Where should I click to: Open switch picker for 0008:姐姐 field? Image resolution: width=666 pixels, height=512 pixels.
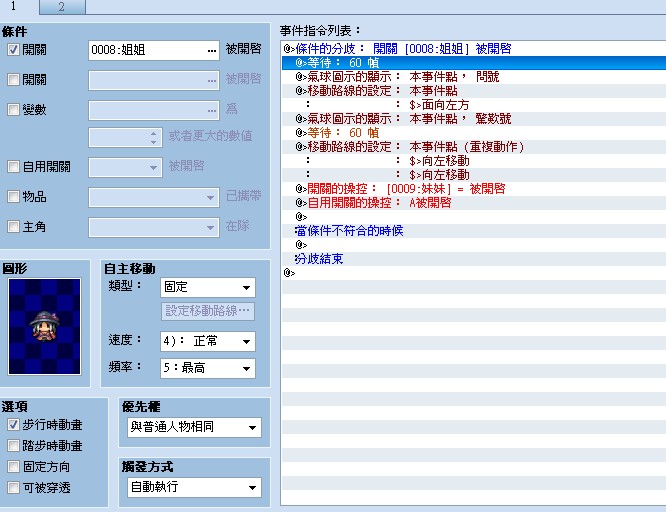[x=154, y=50]
